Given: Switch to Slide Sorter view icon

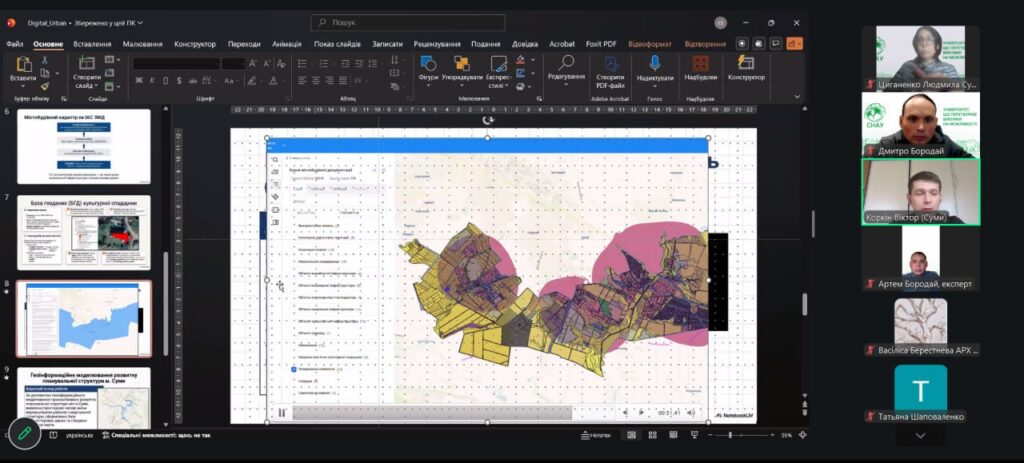Looking at the screenshot, I should [652, 435].
